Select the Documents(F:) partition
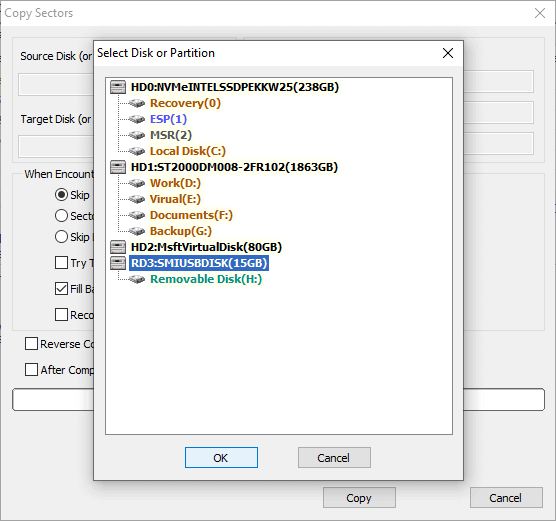 191,215
